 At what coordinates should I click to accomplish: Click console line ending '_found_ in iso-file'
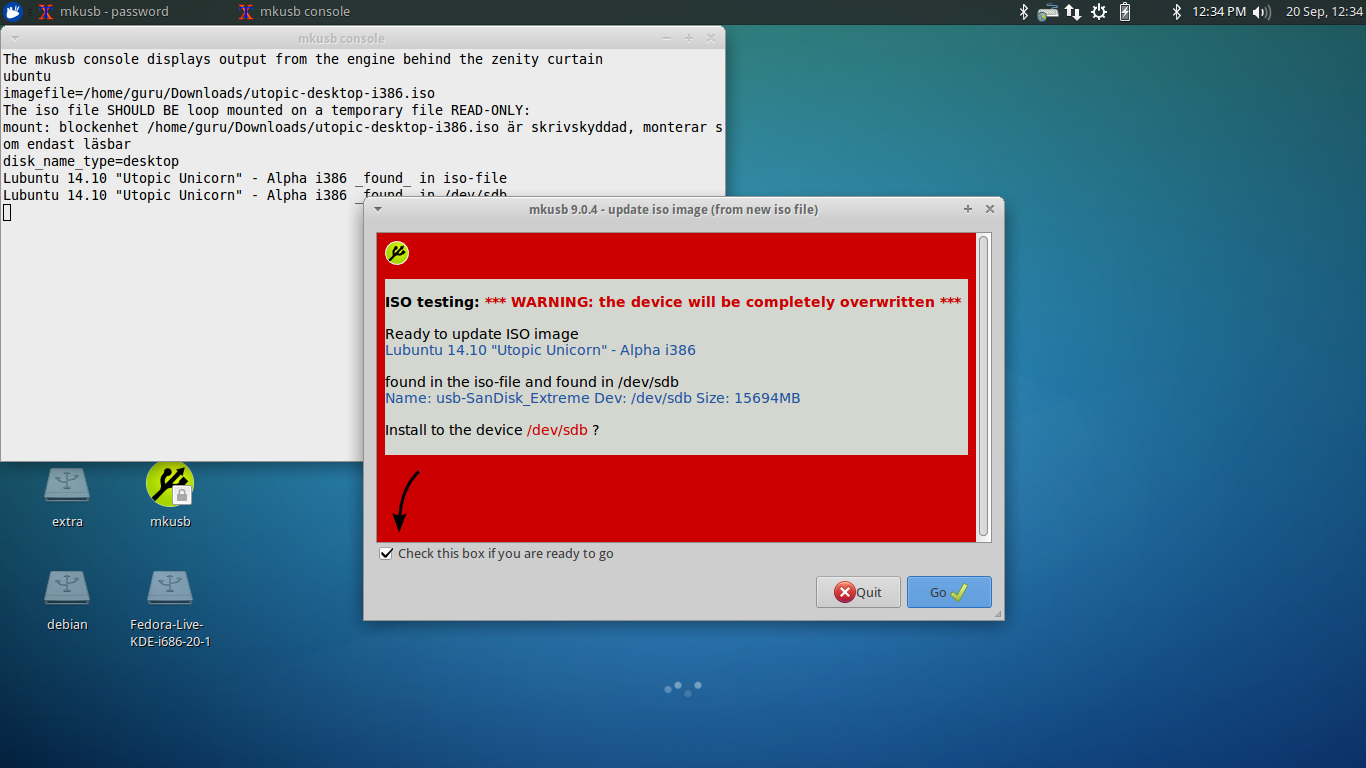coord(255,178)
